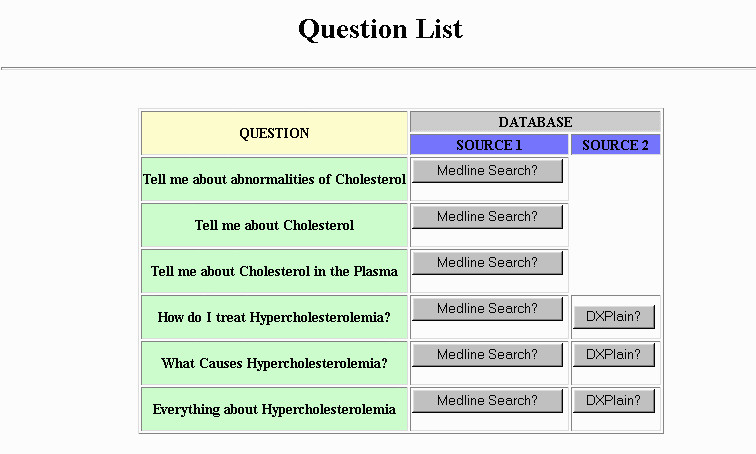This screenshot has width=756, height=454.
Task: Click Medline Search for abnormalities of Cholesterol
Action: (x=487, y=171)
